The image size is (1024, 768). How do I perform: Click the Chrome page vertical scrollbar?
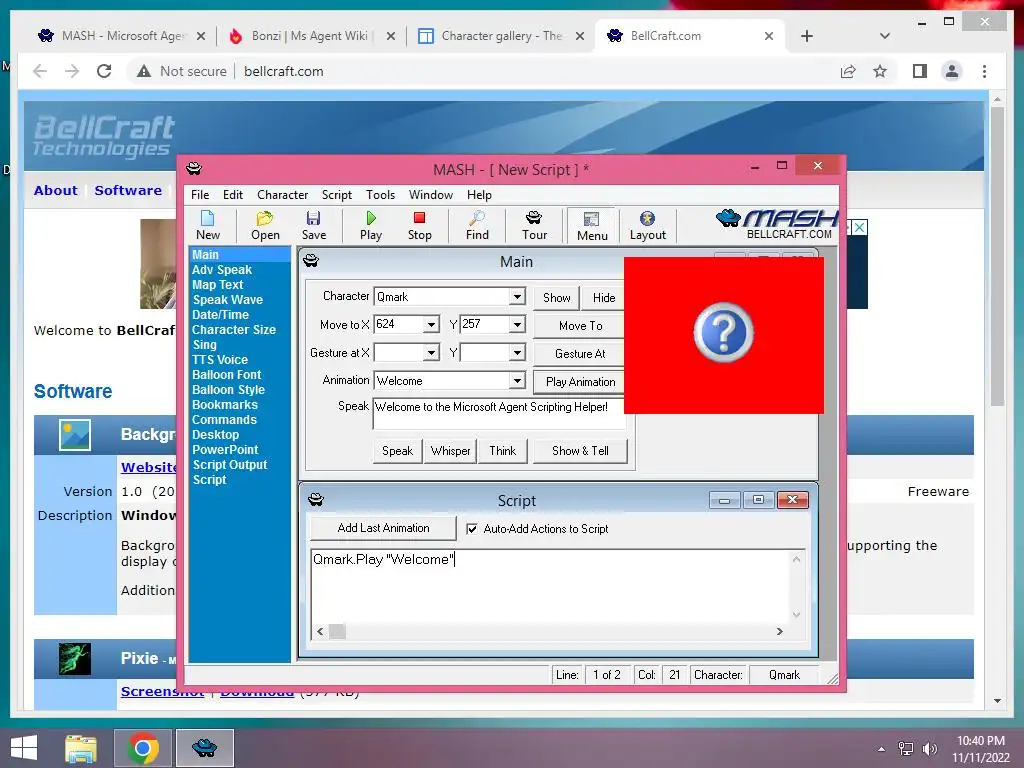(997, 255)
